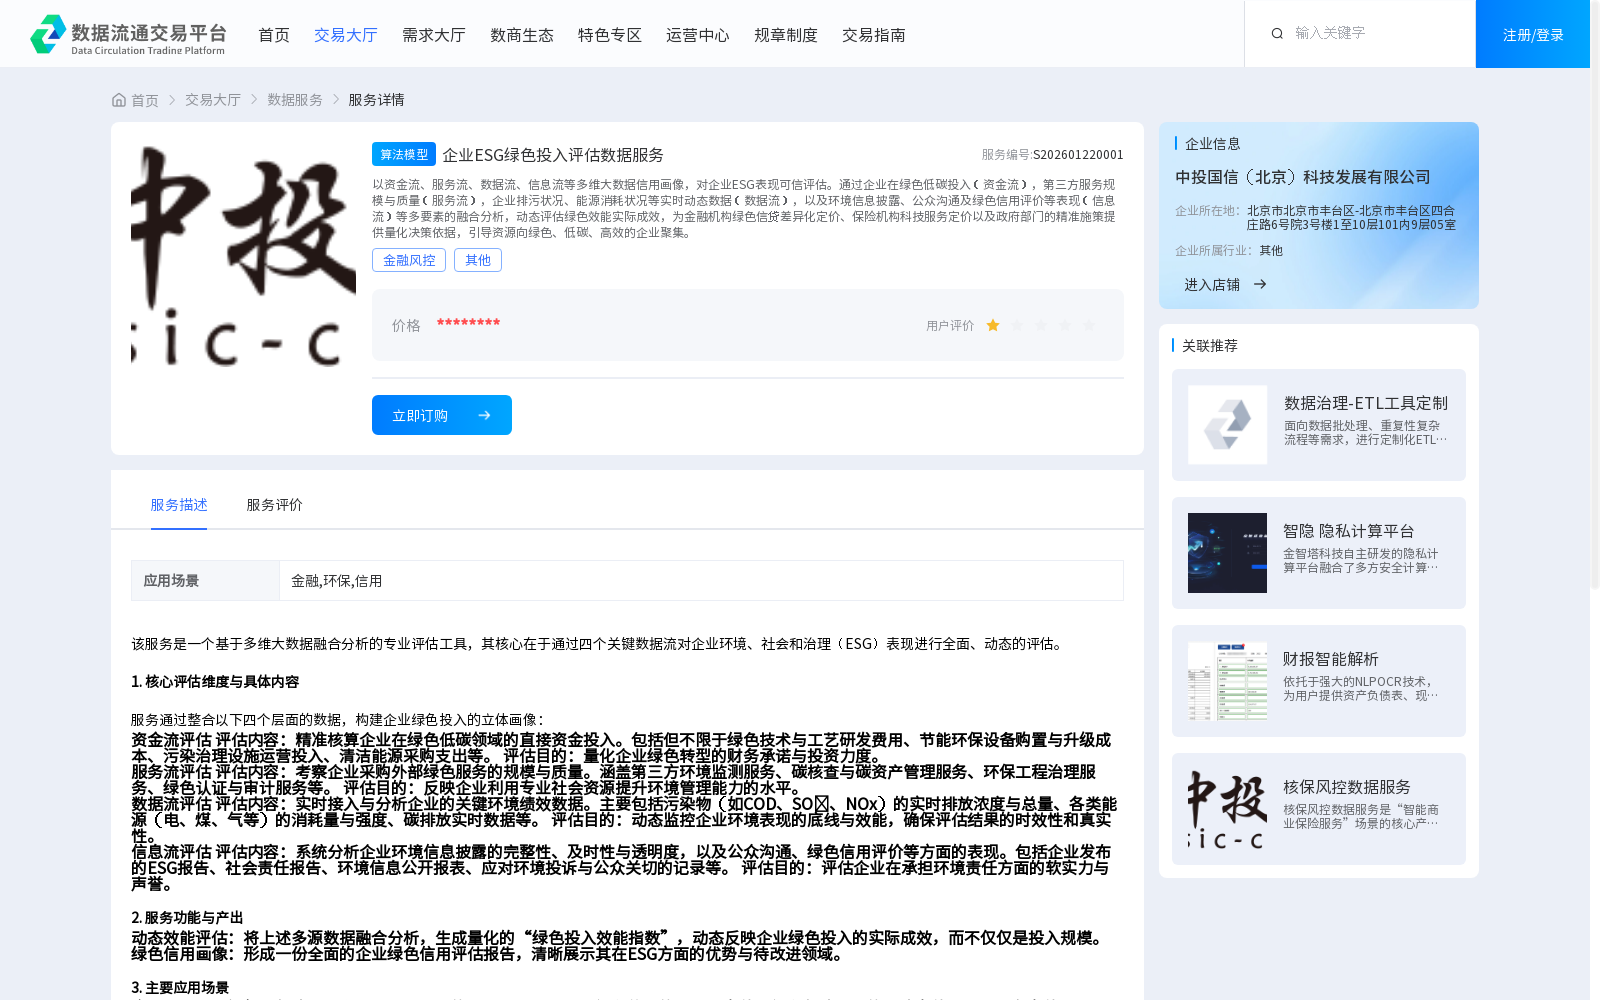Viewport: 1600px width, 1000px height.
Task: Click the masked price ********* value
Action: point(468,324)
